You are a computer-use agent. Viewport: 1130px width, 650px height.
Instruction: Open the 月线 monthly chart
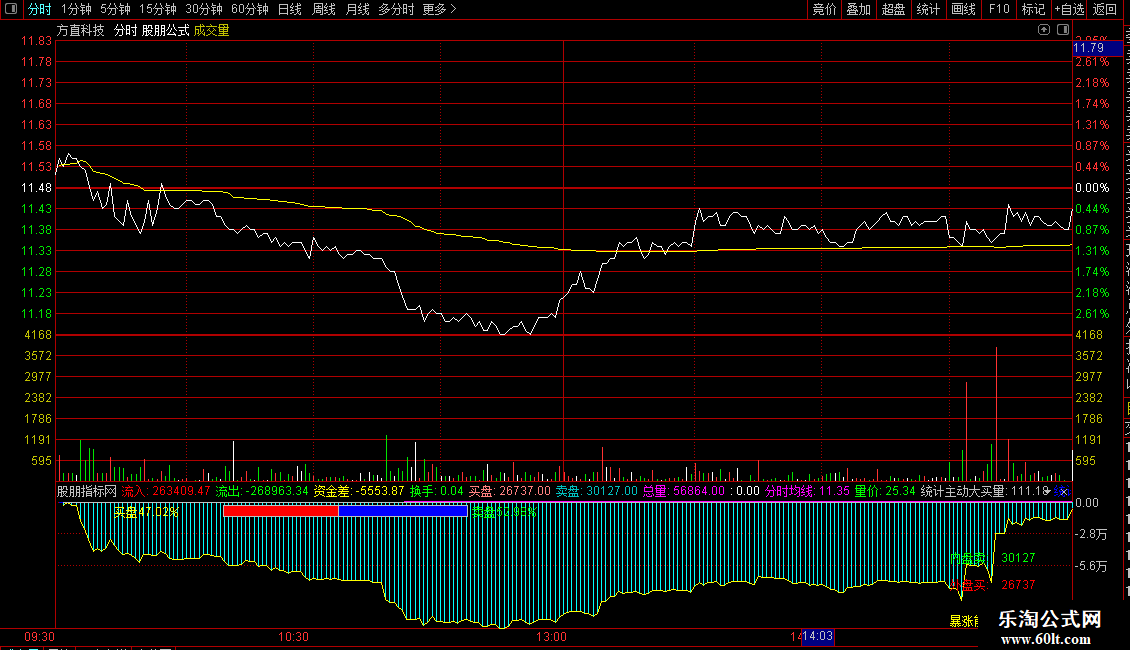(x=357, y=9)
